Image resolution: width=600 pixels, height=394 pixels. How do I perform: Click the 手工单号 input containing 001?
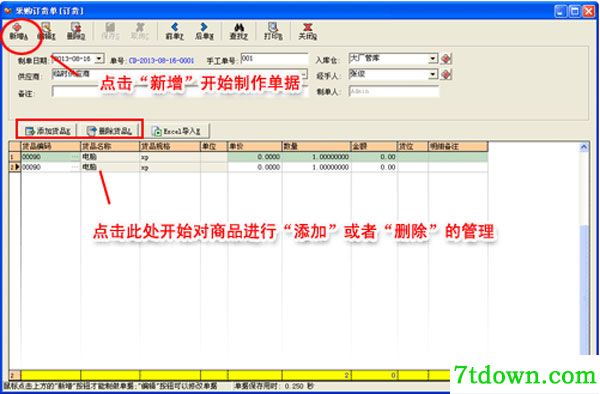coord(274,59)
